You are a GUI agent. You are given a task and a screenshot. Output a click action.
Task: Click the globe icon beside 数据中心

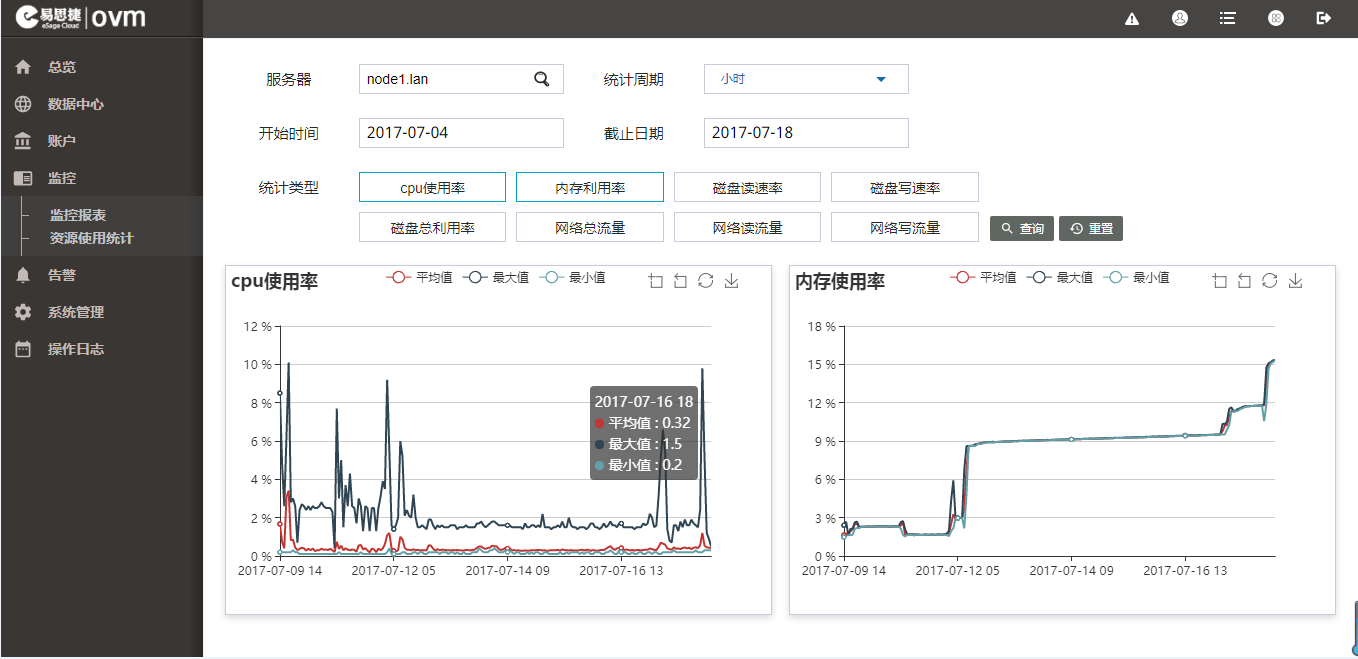[x=23, y=104]
